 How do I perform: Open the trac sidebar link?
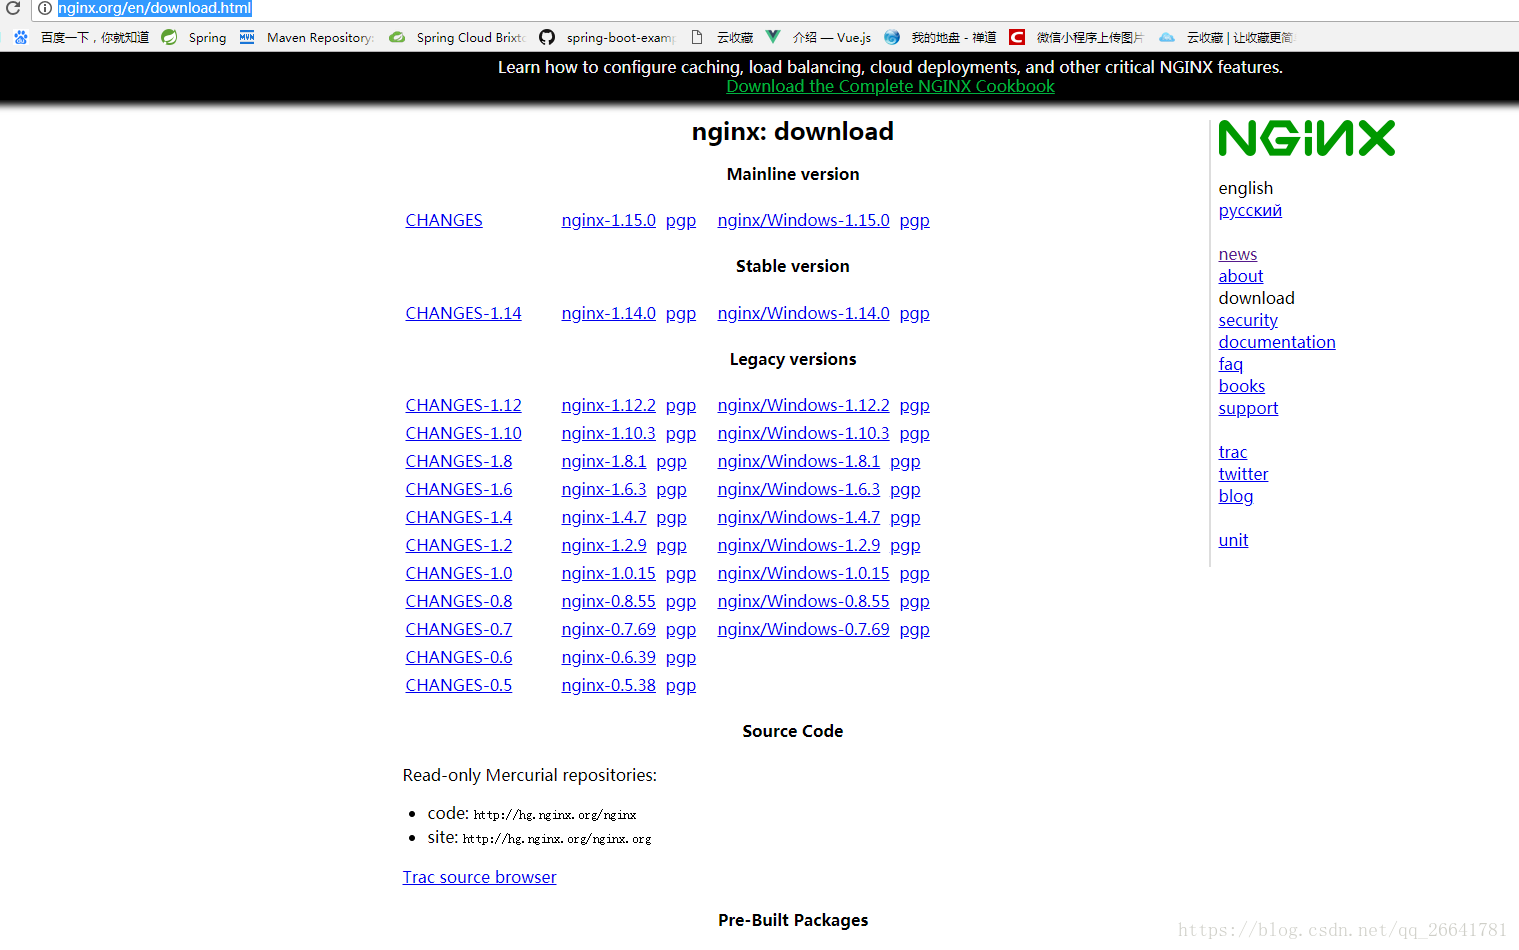[x=1233, y=452]
